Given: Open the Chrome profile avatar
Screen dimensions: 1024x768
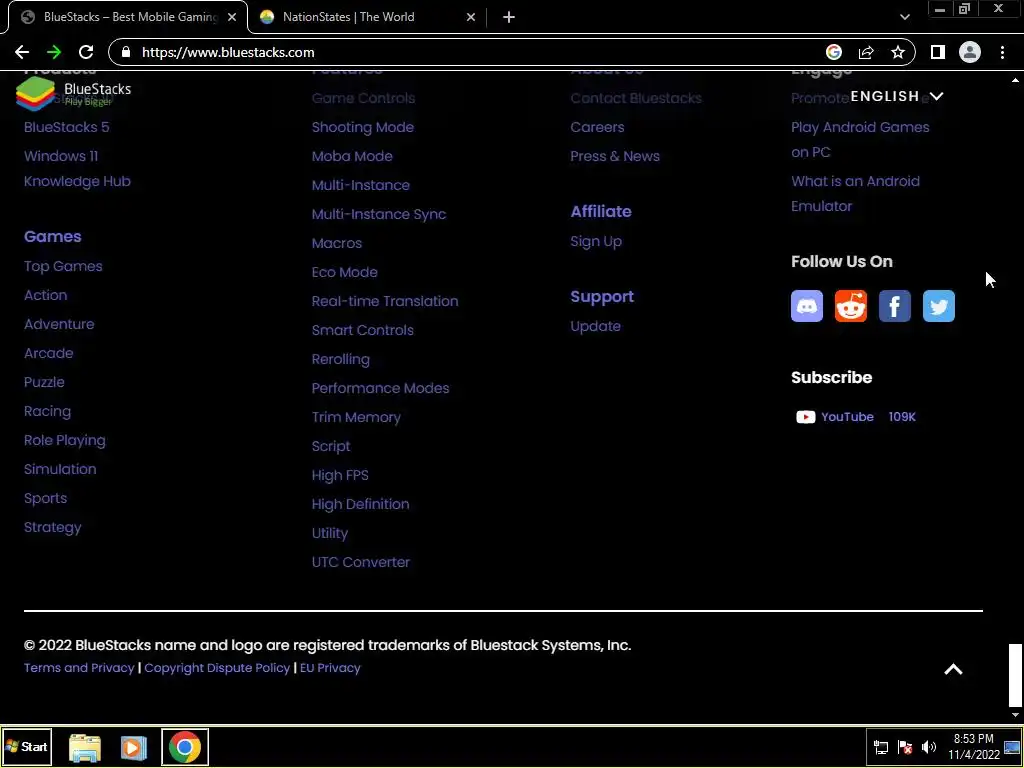Looking at the screenshot, I should 970,52.
